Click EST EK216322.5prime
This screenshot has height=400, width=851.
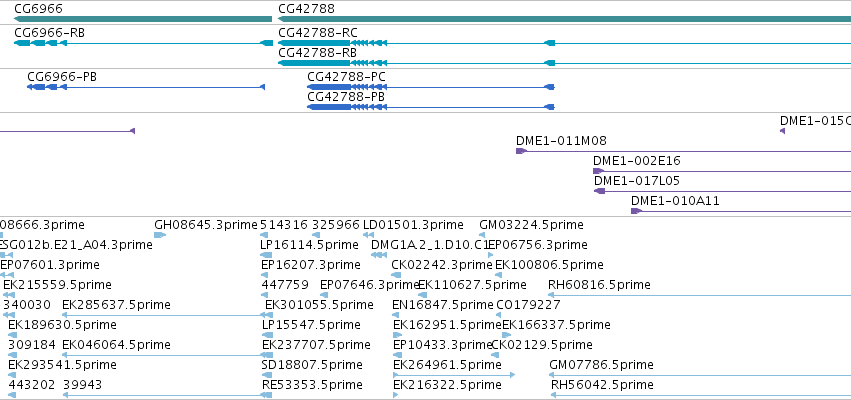(x=447, y=386)
